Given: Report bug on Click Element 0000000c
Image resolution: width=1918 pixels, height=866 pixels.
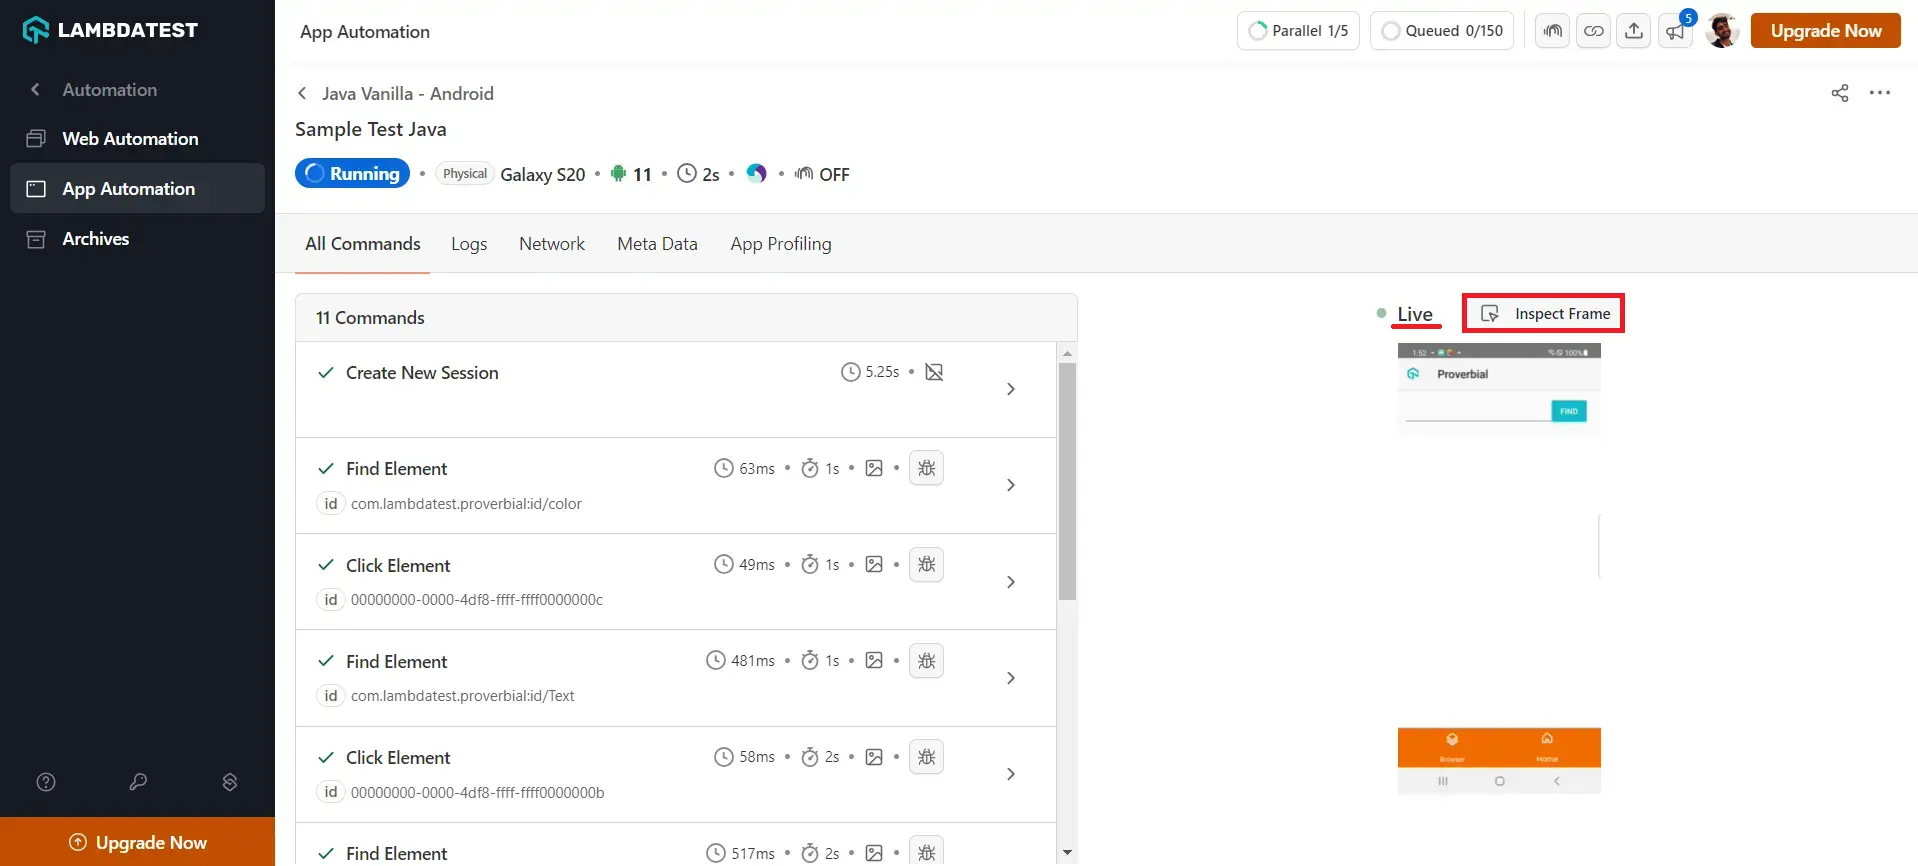Looking at the screenshot, I should pyautogui.click(x=927, y=564).
